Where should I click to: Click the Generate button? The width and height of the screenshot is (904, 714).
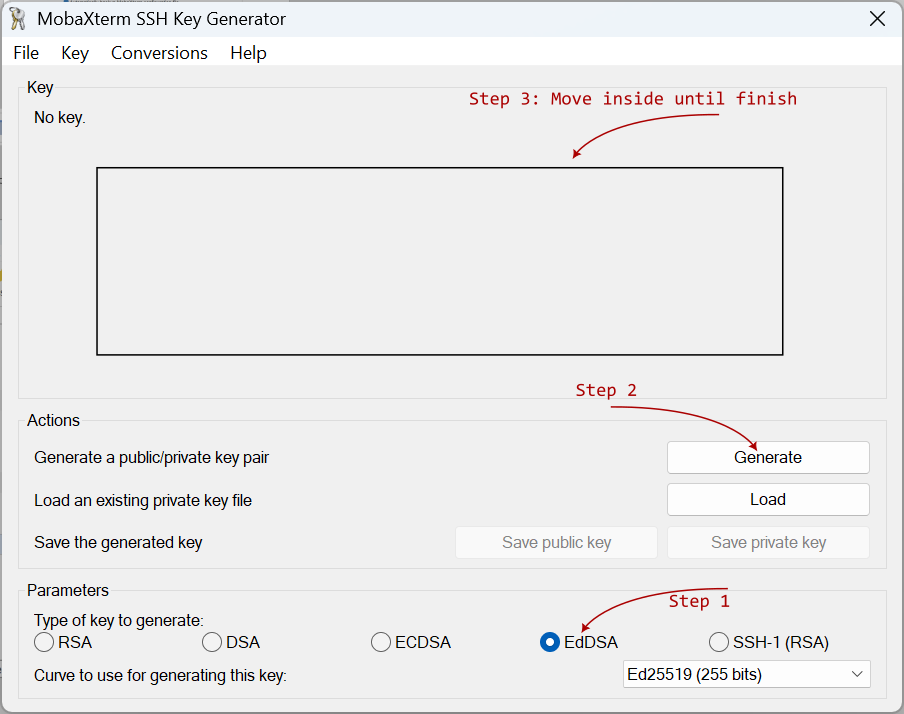(x=768, y=457)
